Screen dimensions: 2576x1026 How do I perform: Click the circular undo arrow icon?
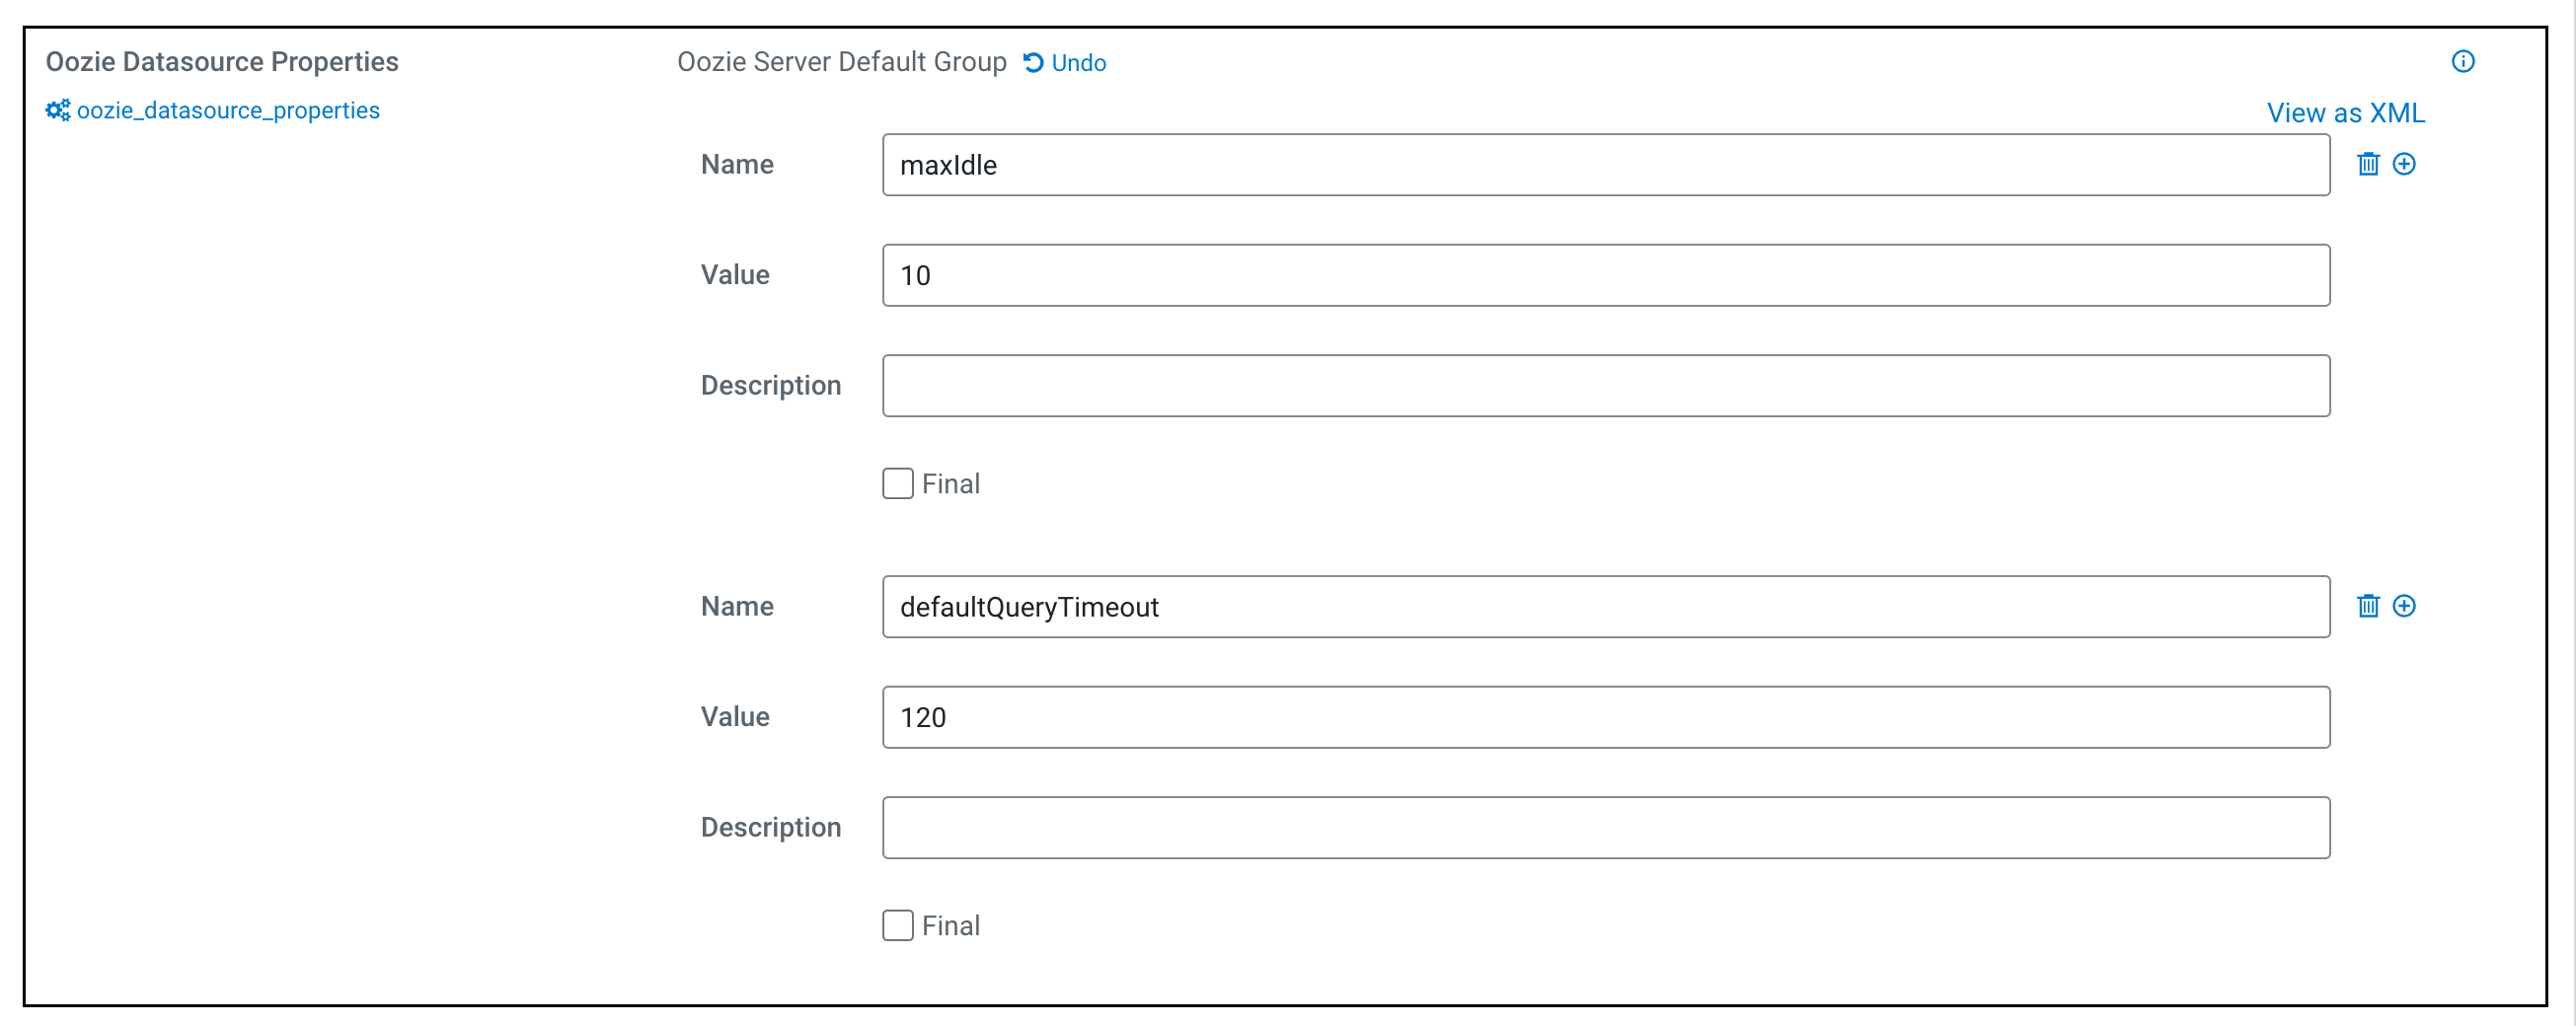coord(1033,63)
